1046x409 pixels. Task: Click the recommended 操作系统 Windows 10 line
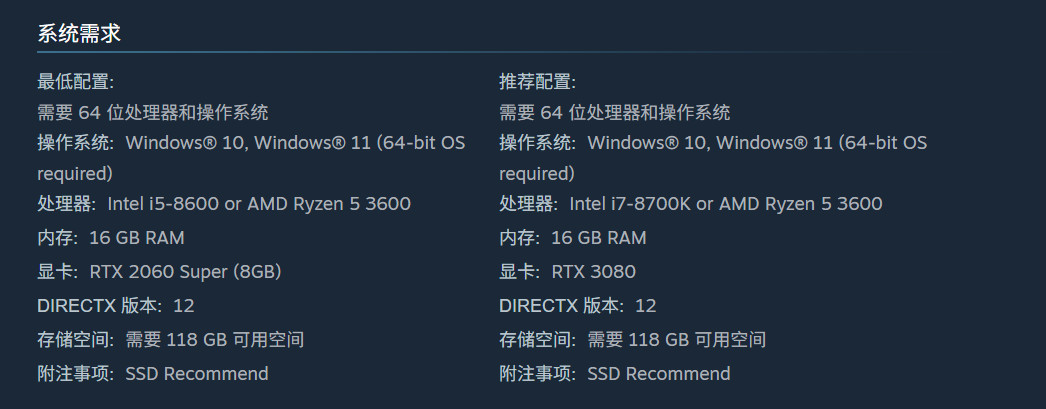[x=713, y=143]
